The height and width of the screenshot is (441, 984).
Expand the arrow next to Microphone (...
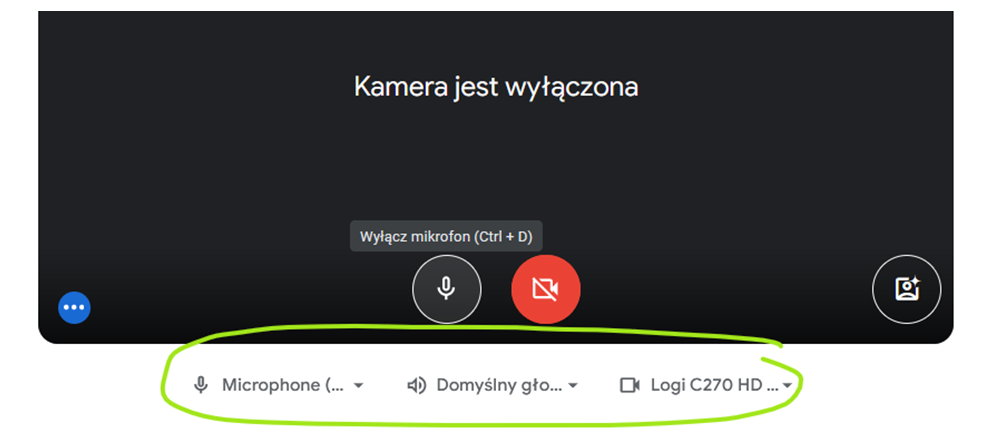(x=358, y=386)
